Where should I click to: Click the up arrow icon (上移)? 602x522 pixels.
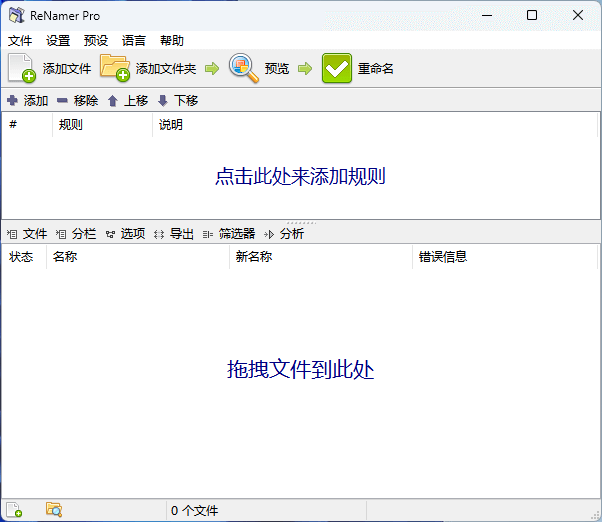click(112, 101)
